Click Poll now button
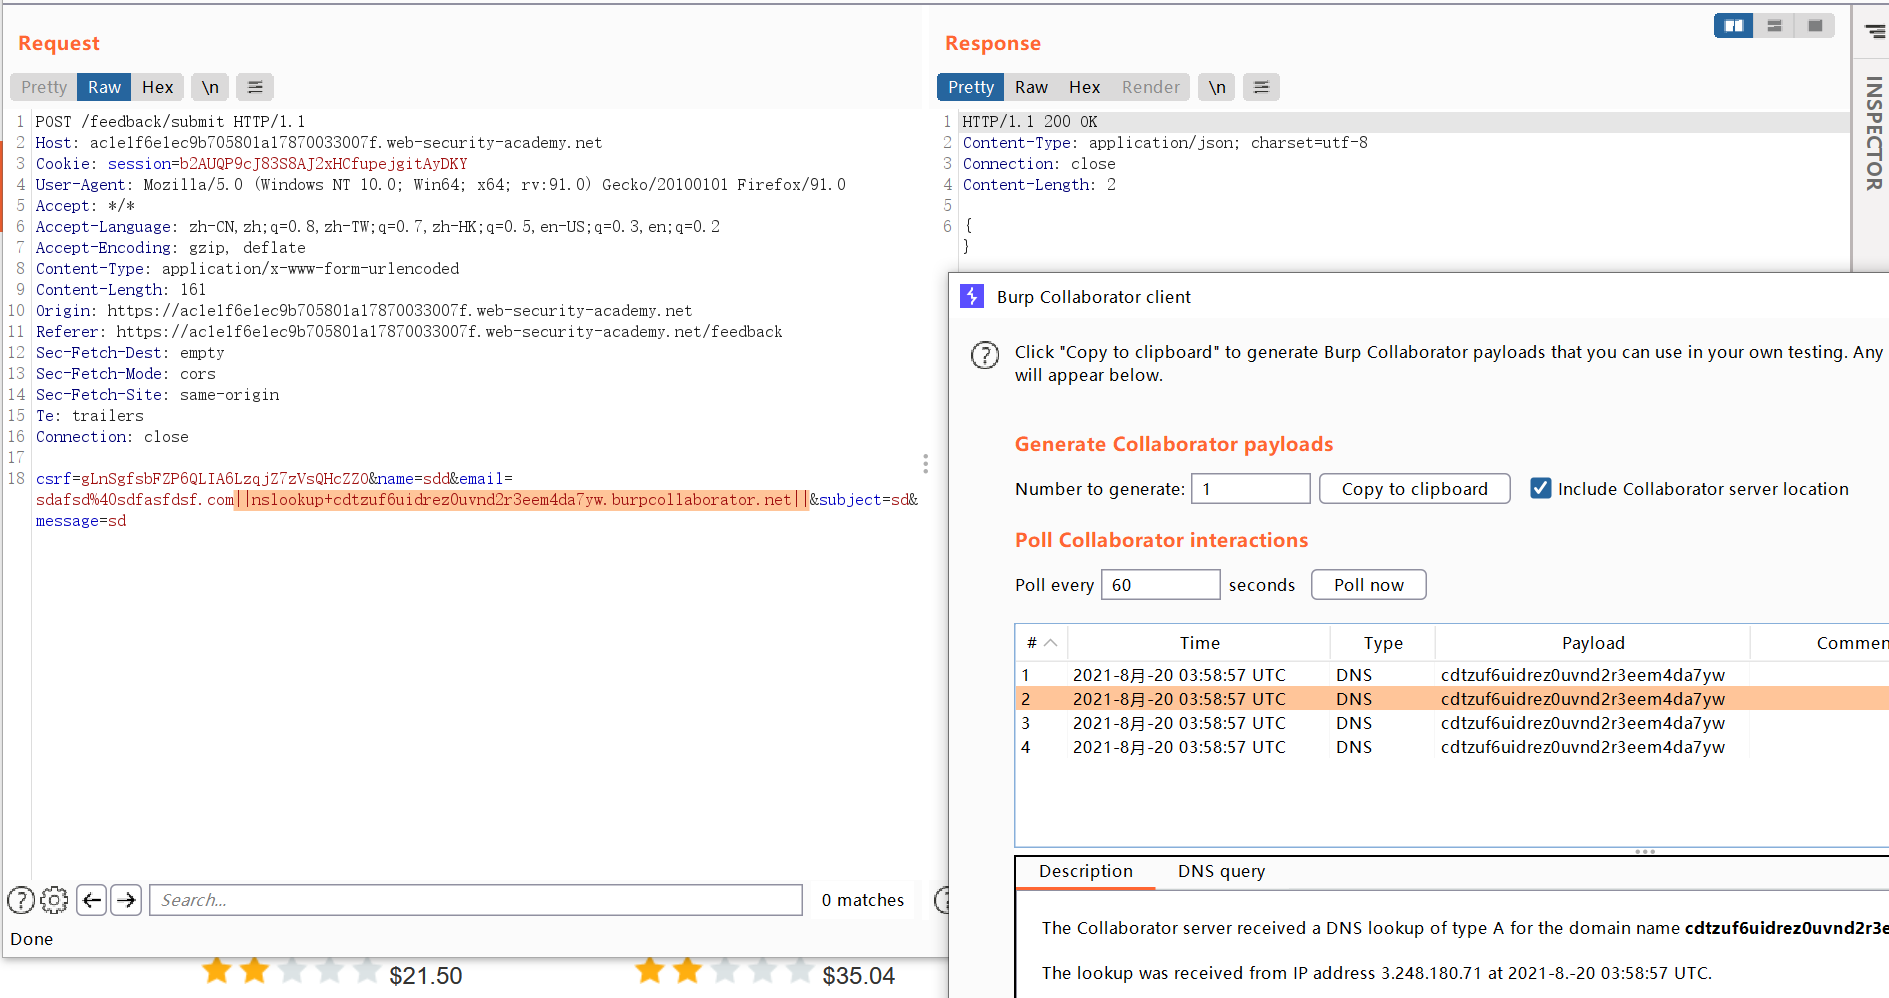This screenshot has height=998, width=1889. (x=1368, y=585)
